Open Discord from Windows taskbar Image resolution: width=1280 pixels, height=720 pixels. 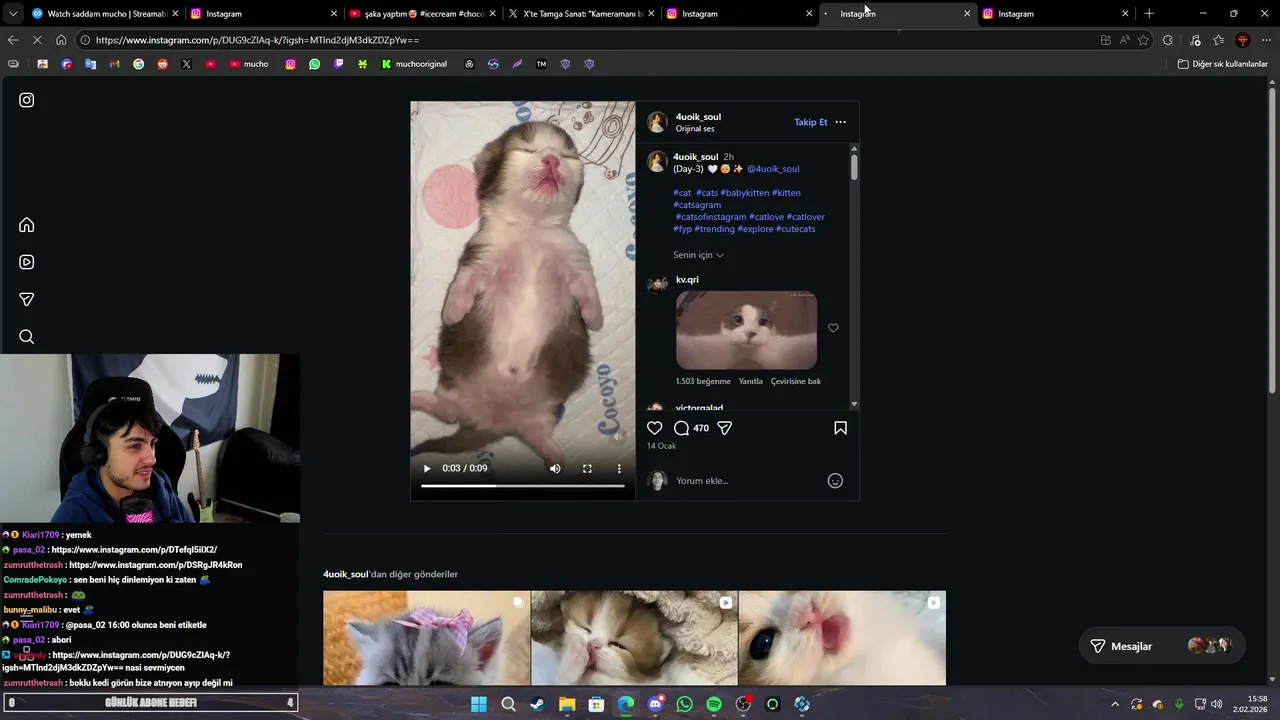655,704
